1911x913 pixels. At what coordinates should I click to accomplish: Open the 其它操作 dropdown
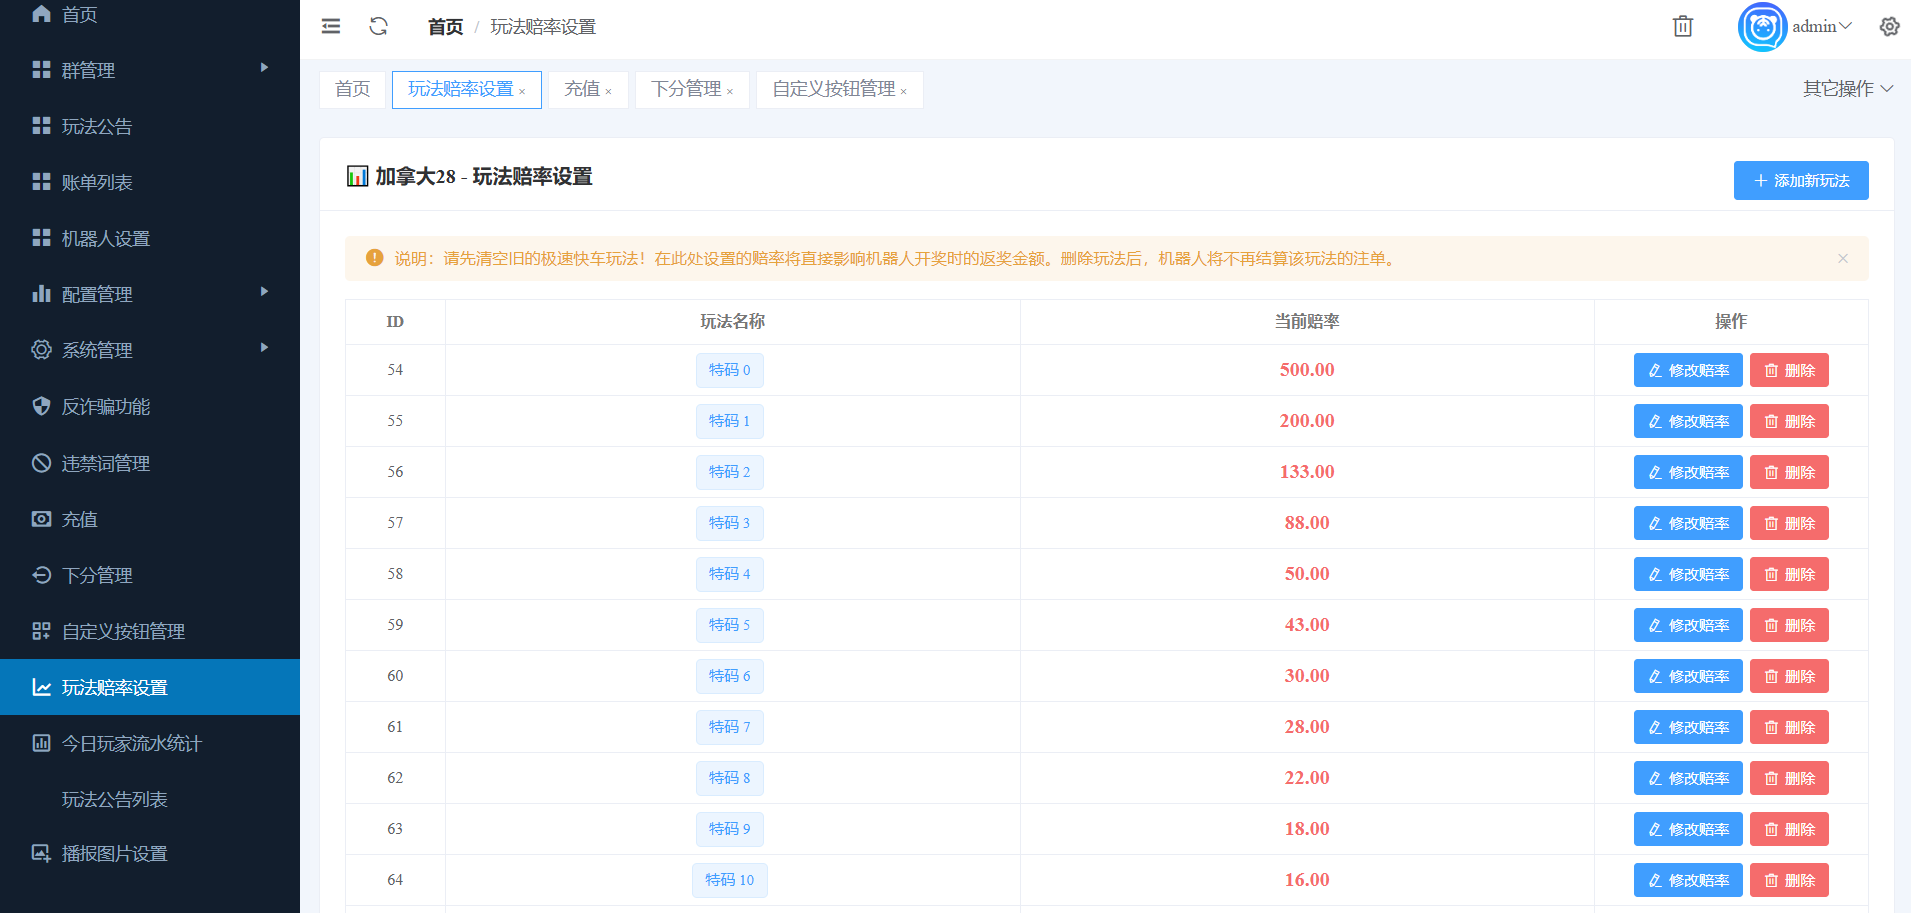click(x=1847, y=89)
